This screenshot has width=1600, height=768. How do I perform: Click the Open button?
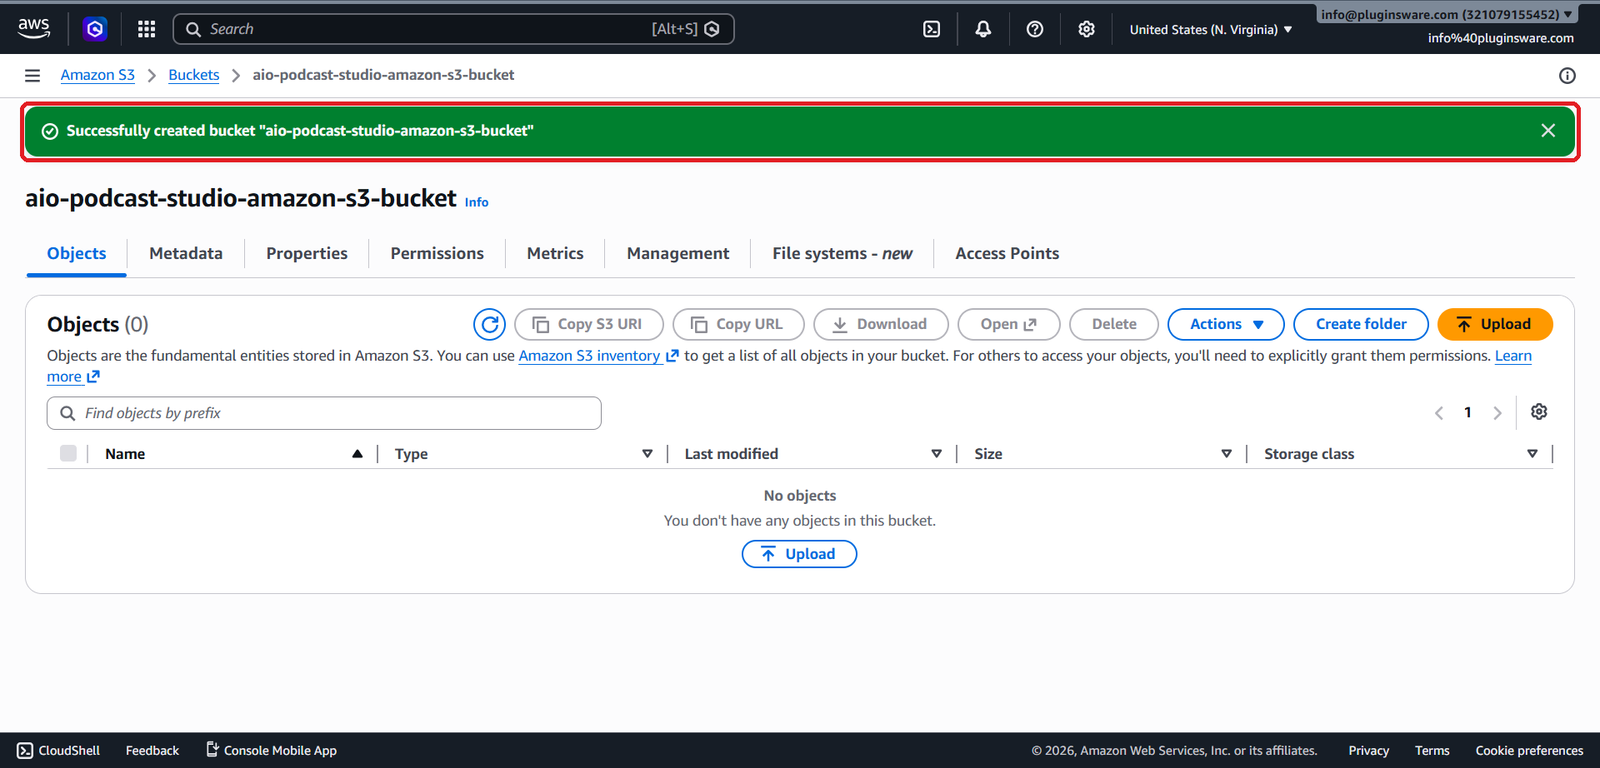[x=1009, y=324]
